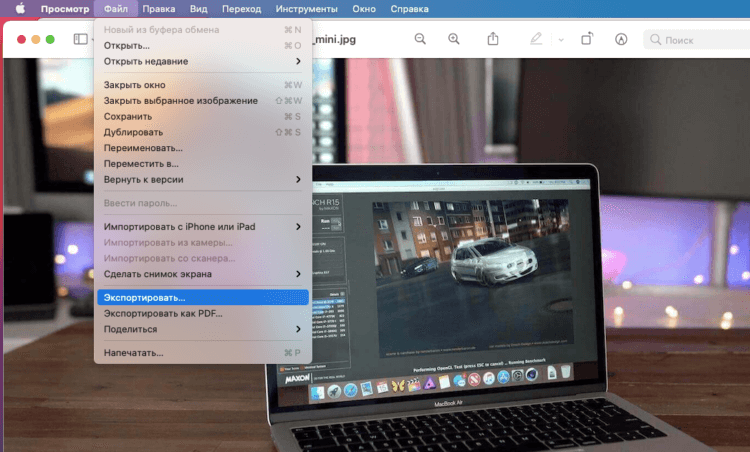Open the 'Инструменты' menu in menu bar
Image resolution: width=750 pixels, height=452 pixels.
pos(277,8)
